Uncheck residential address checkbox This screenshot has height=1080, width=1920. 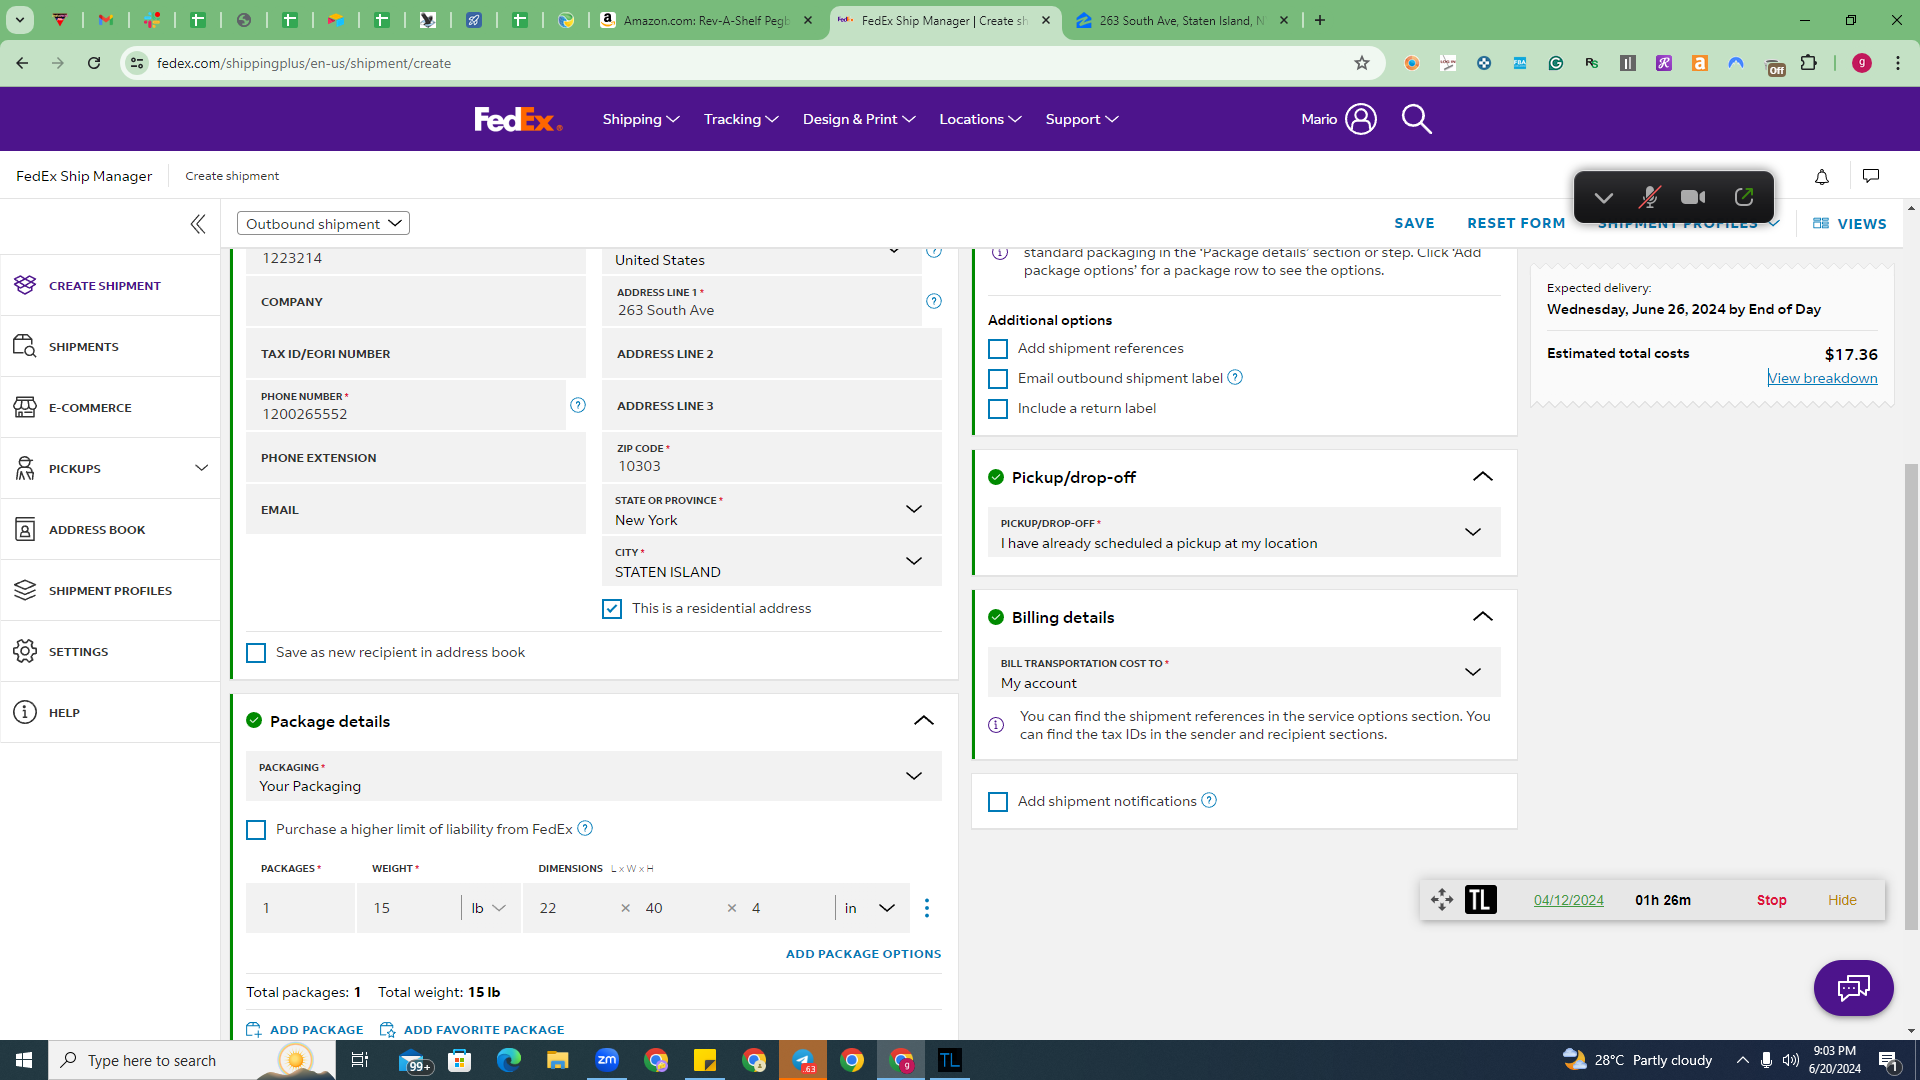click(x=612, y=609)
